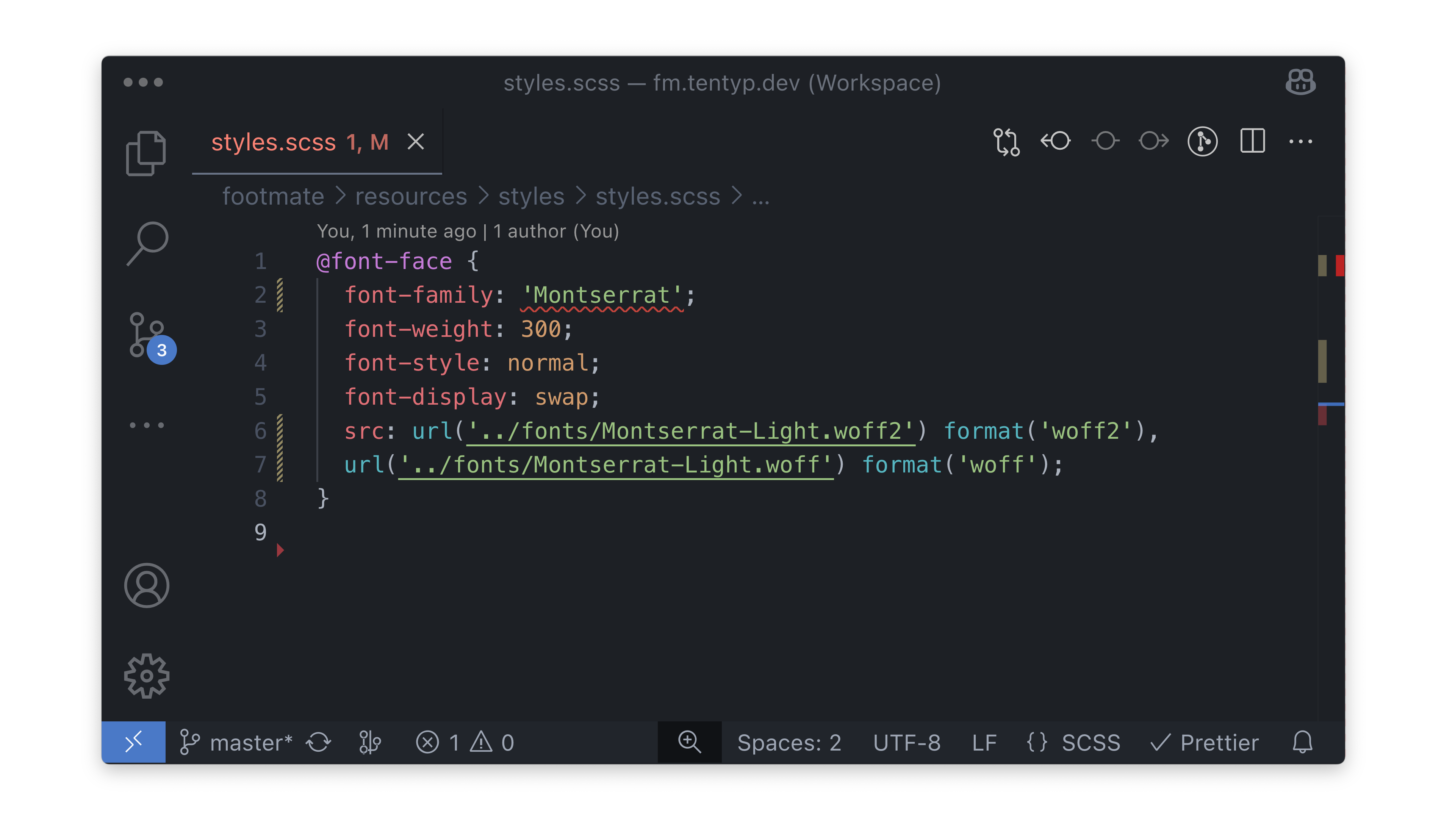Click the Open Changes compare icon

pyautogui.click(x=1006, y=142)
